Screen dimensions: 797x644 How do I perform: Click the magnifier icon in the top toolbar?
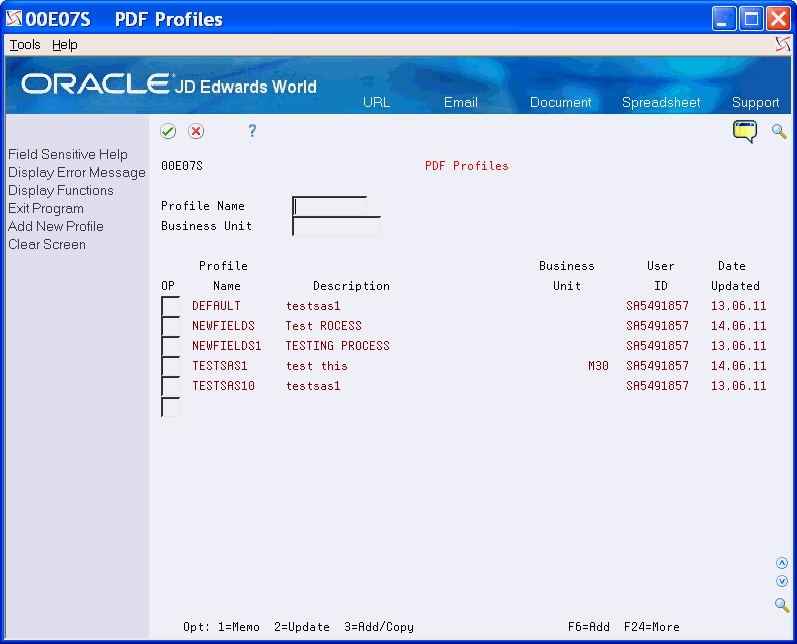779,131
